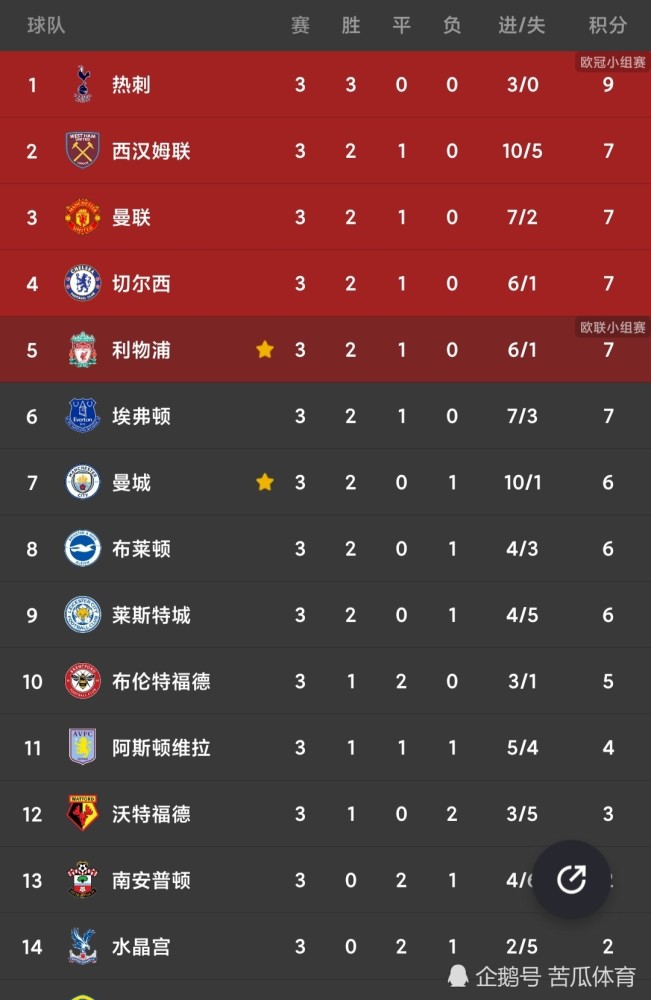Select the Chelsea (切尔西) badge icon

coord(83,283)
